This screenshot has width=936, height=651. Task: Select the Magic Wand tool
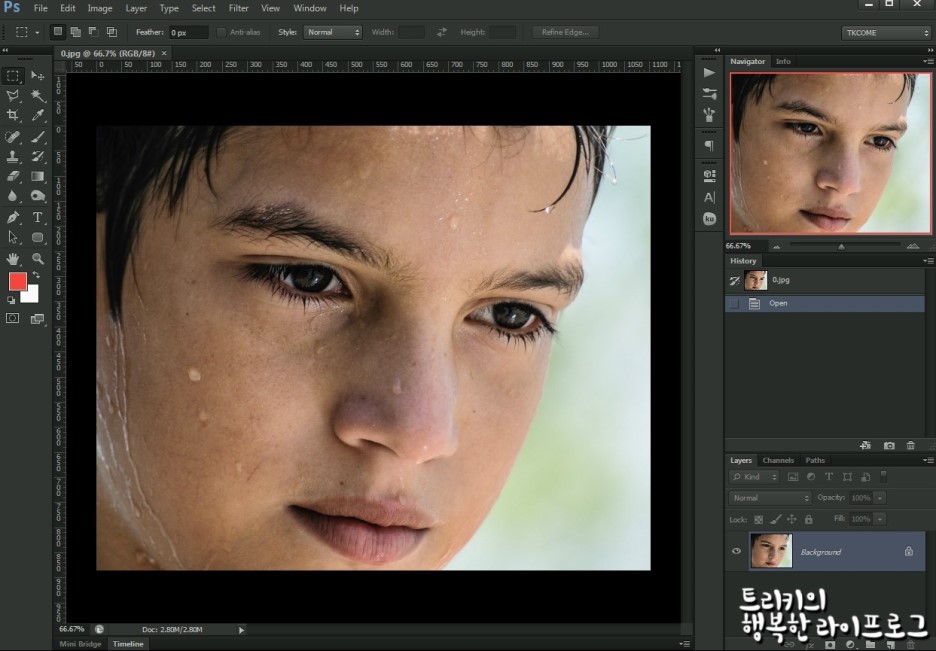click(x=38, y=96)
